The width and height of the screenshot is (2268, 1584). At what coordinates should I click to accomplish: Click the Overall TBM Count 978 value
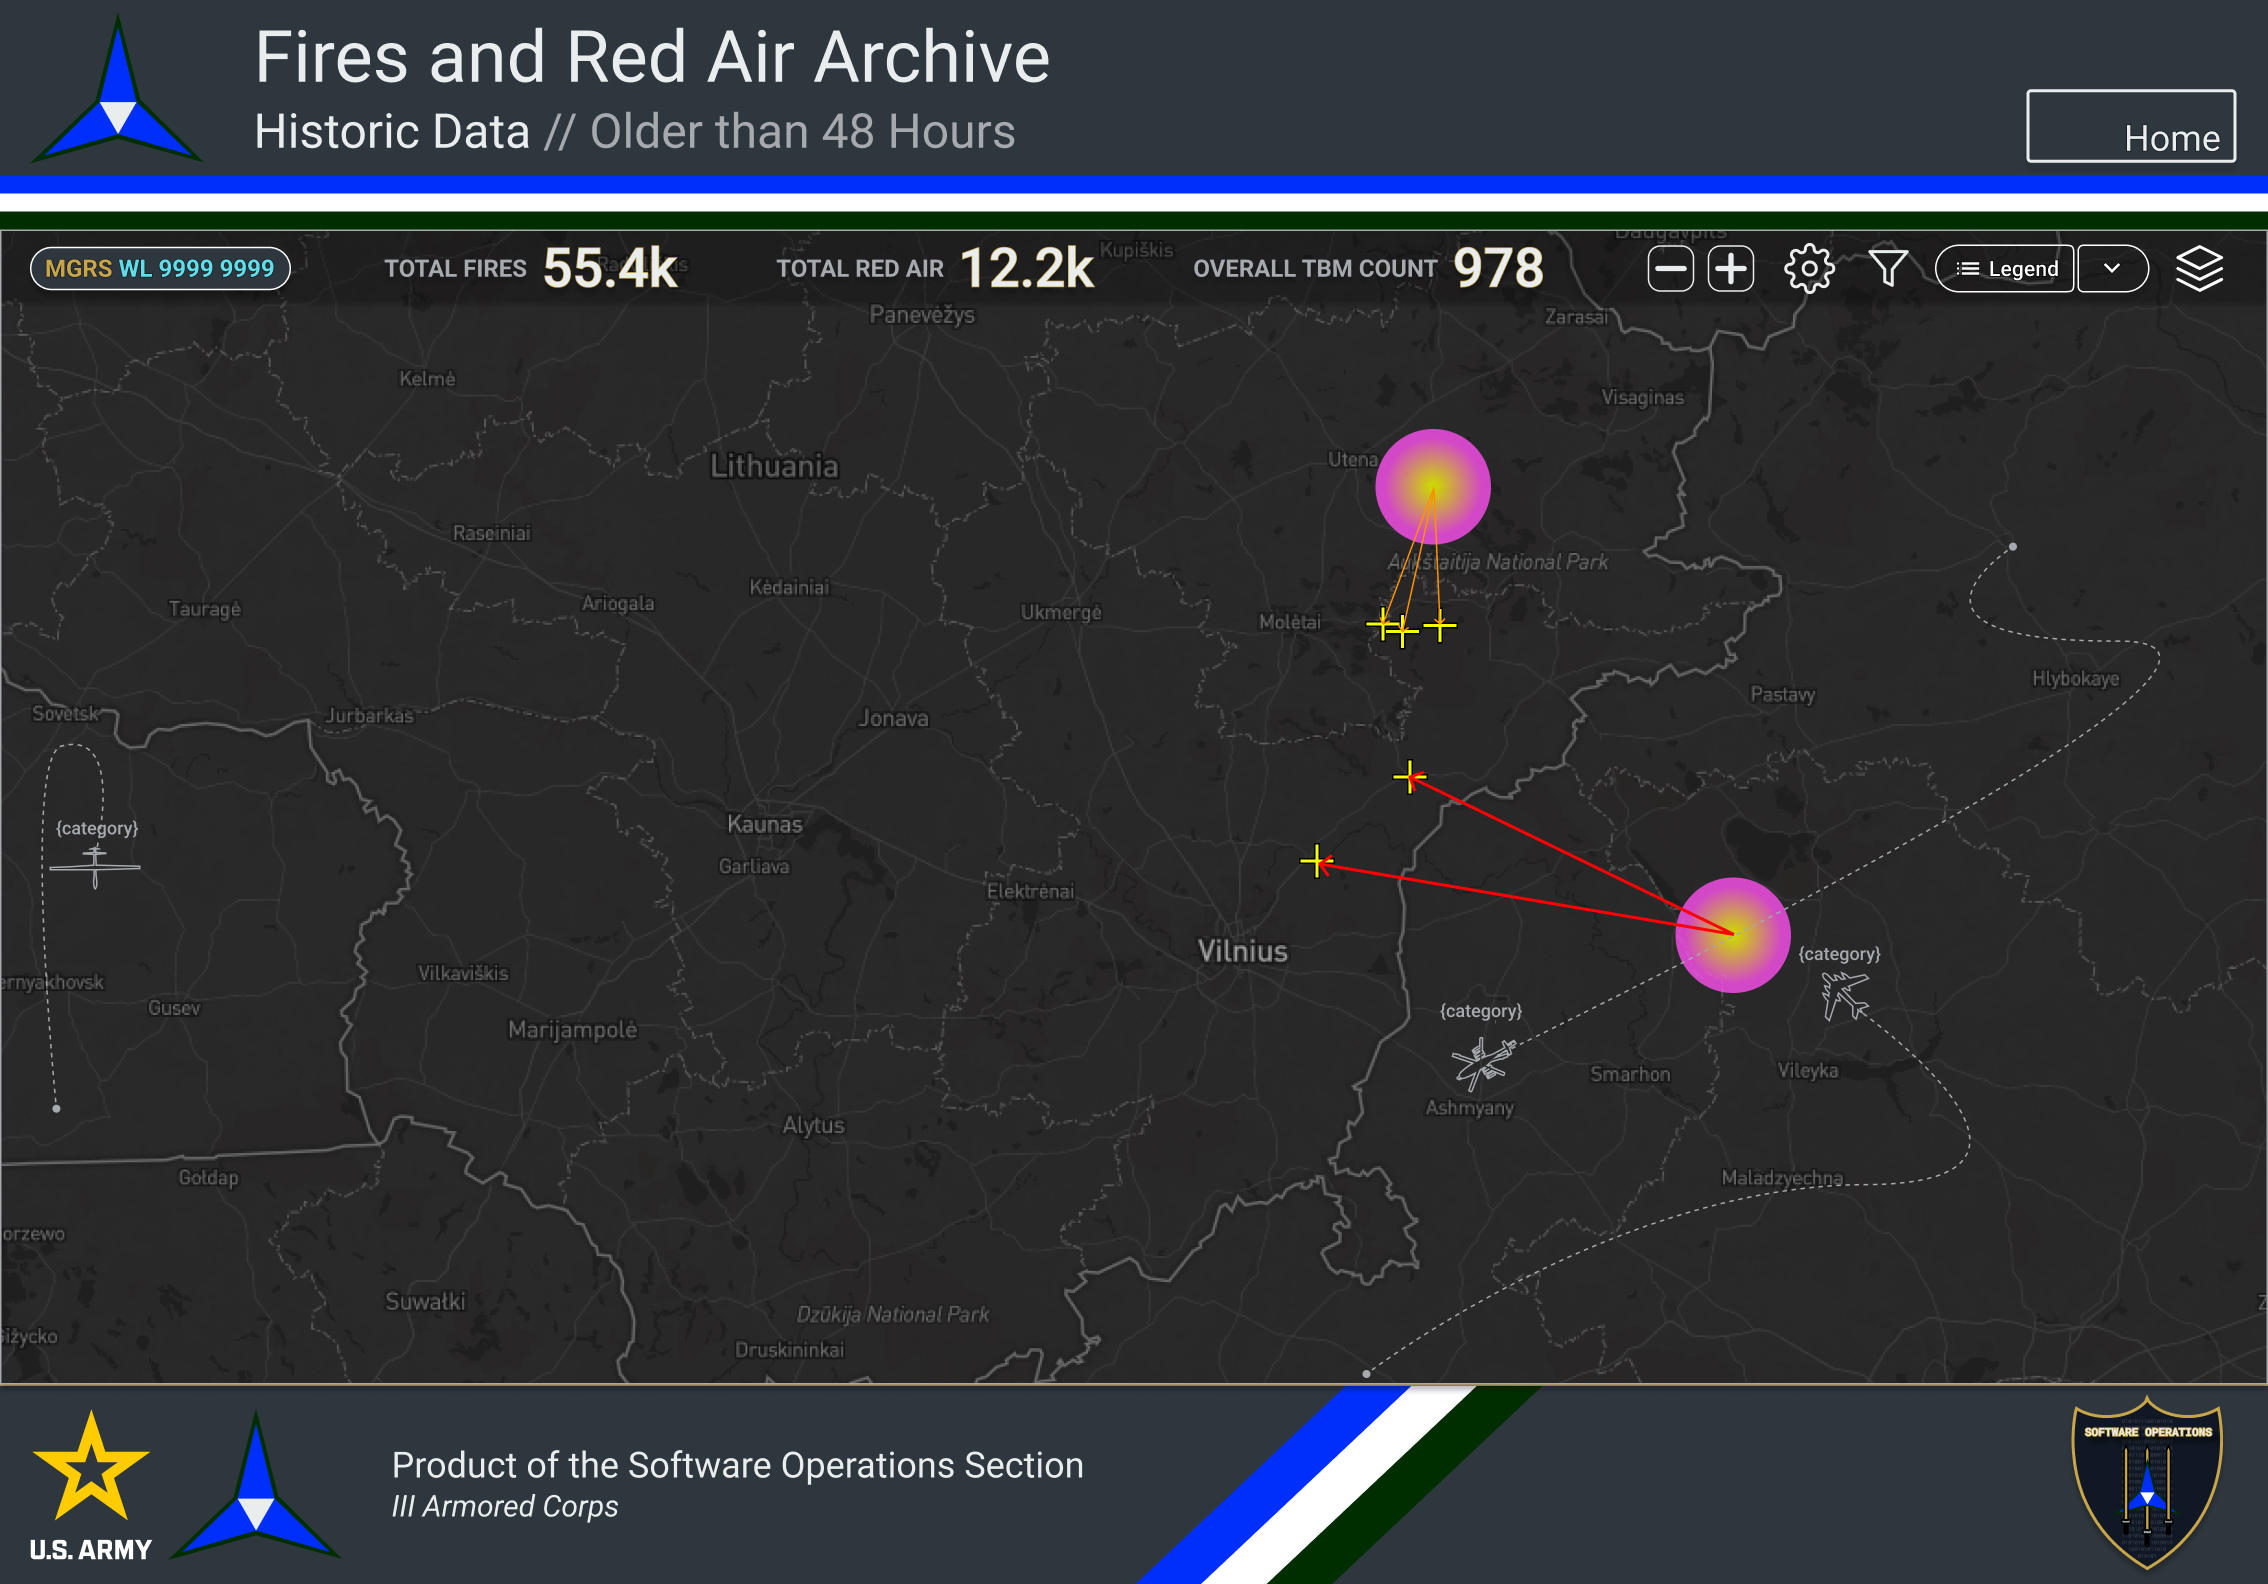(x=1498, y=268)
